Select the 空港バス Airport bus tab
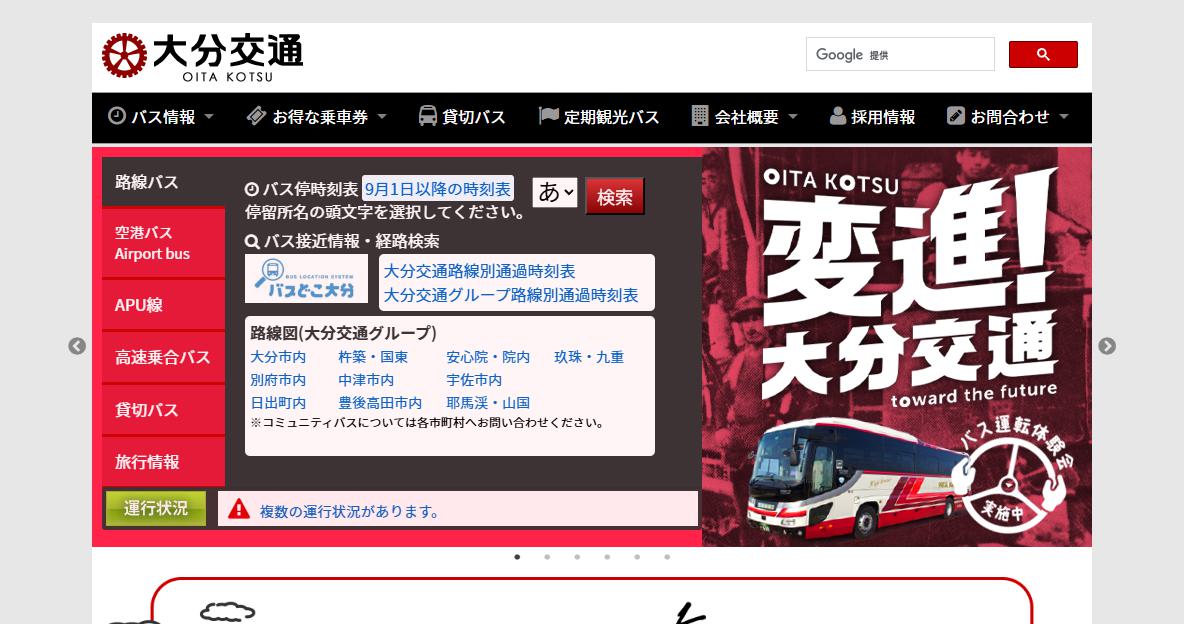The width and height of the screenshot is (1184, 624). [x=163, y=243]
